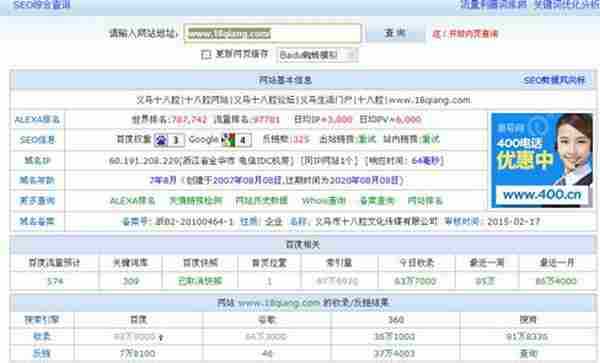Click the green Baidu snapshot status link

pyautogui.click(x=200, y=281)
